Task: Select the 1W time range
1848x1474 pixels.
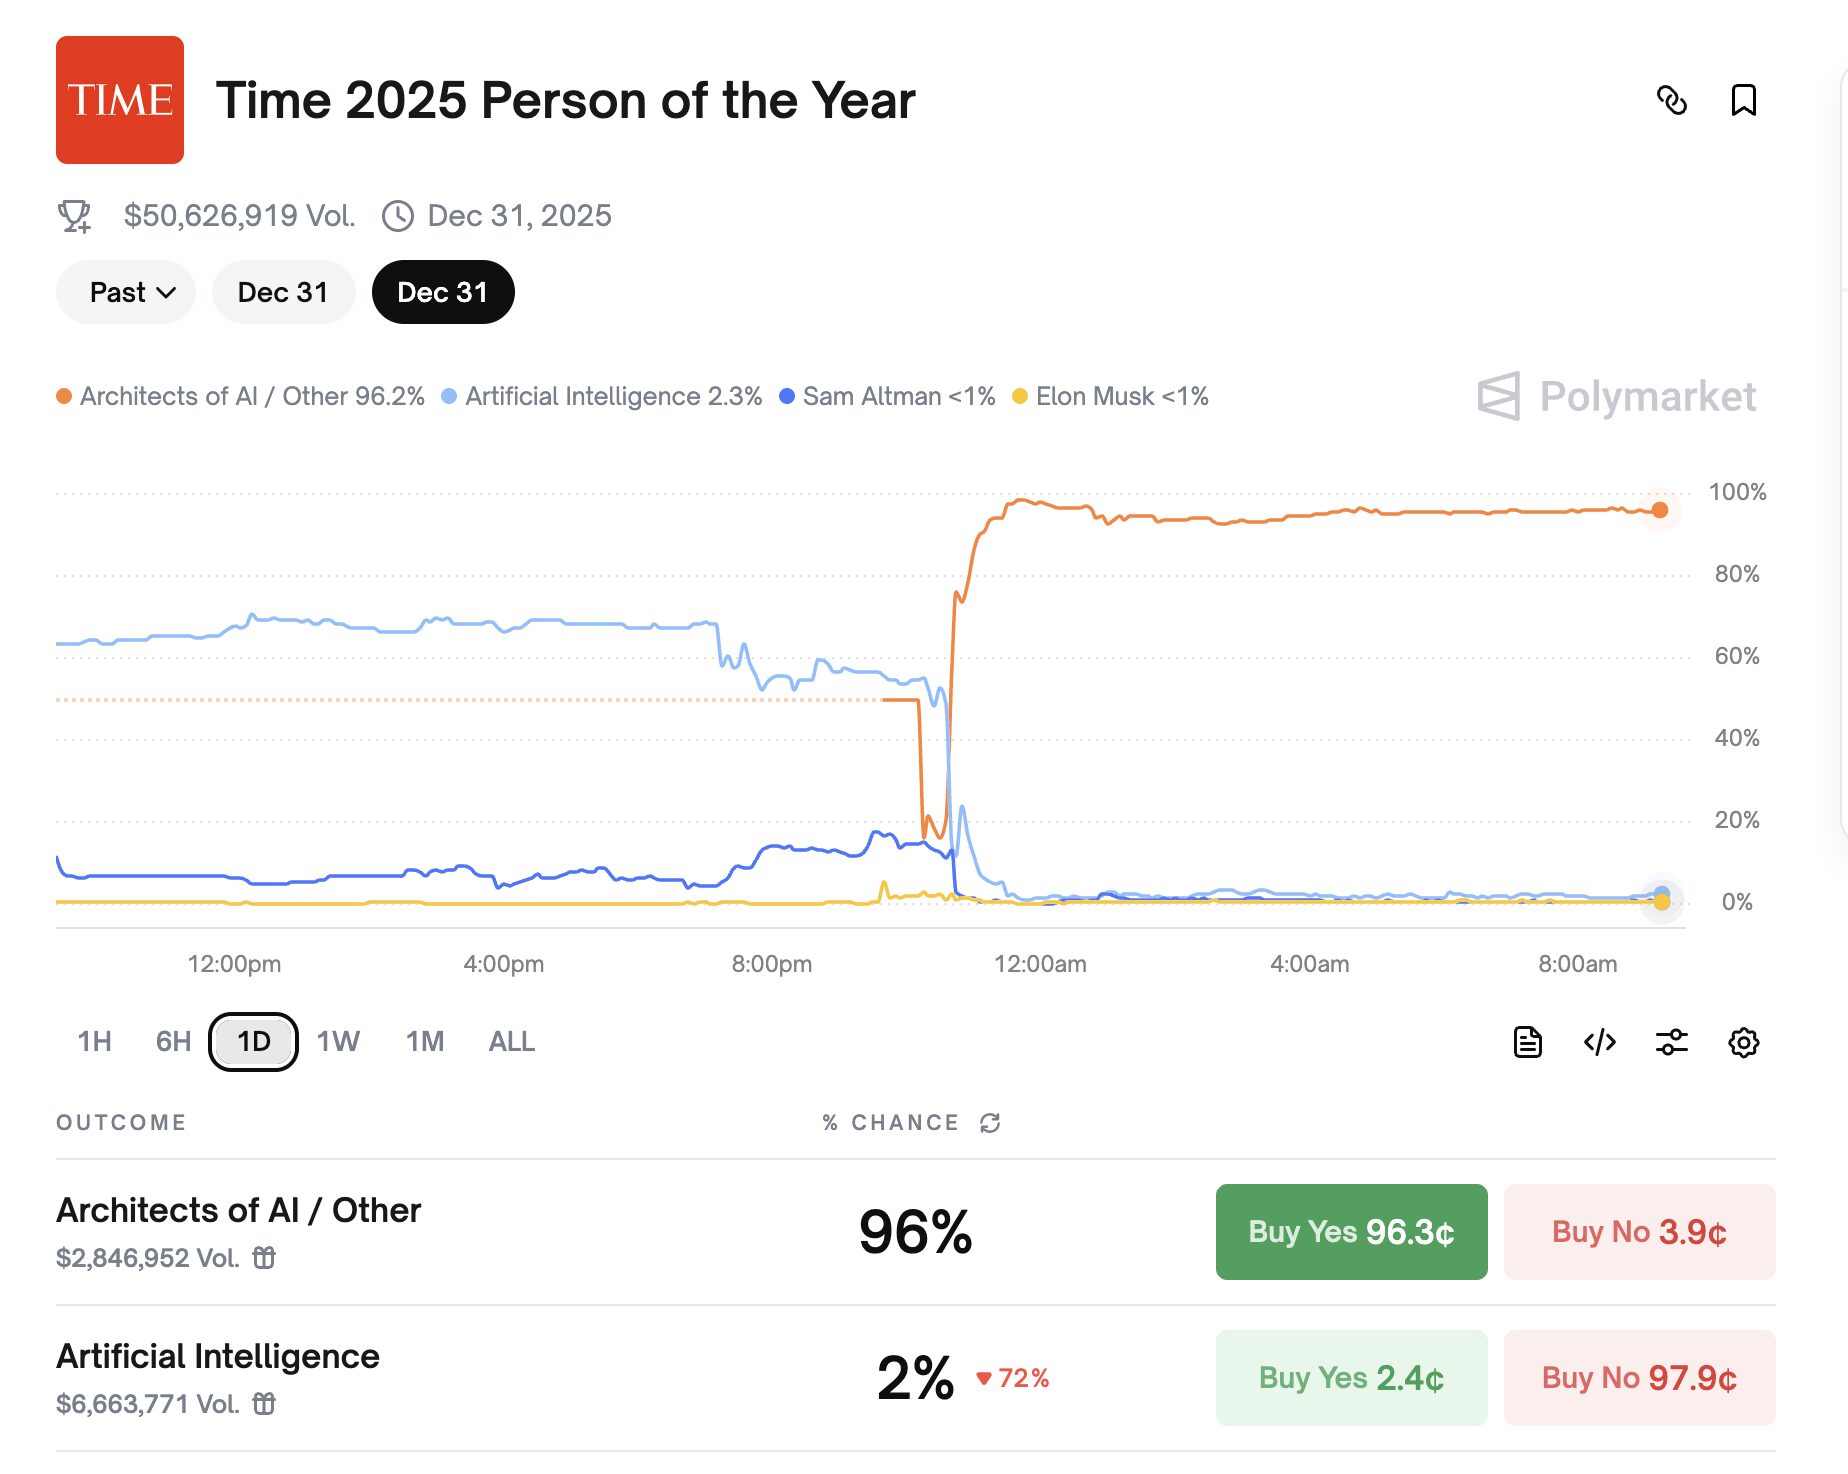Action: (338, 1042)
